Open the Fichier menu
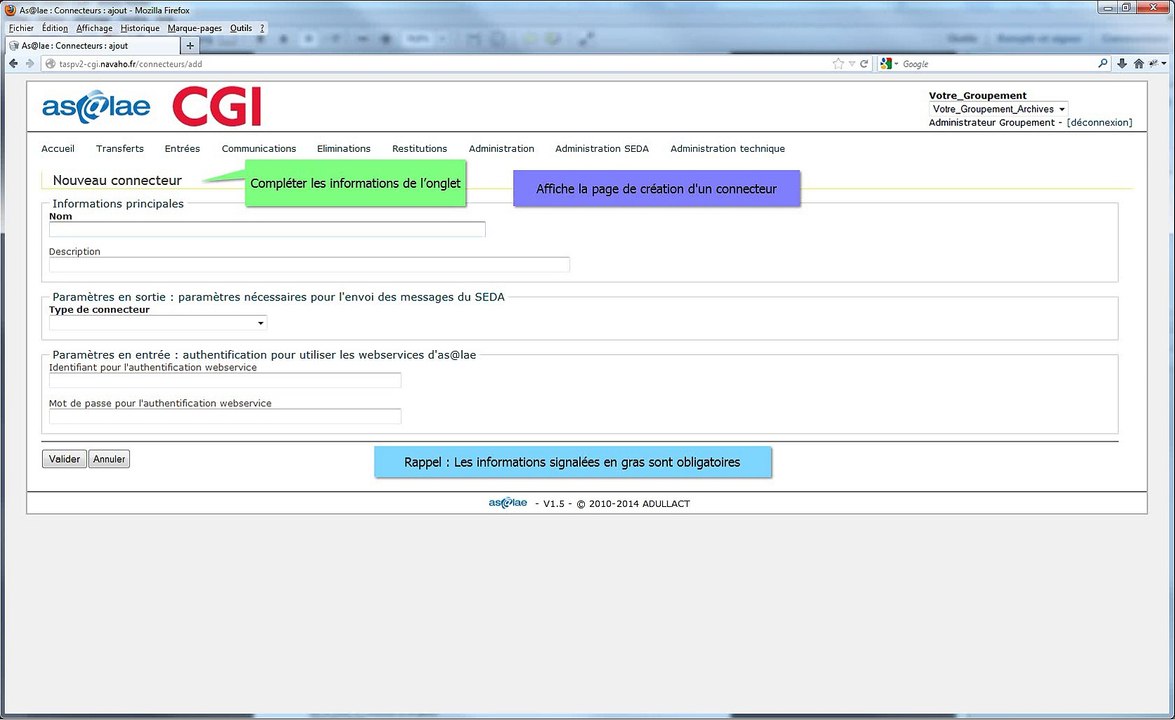 [x=21, y=28]
